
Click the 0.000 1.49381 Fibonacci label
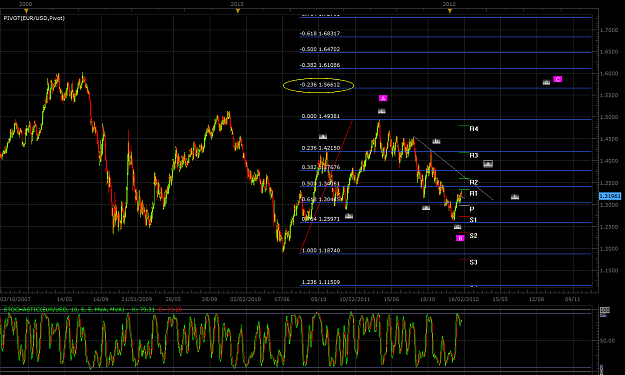coord(321,116)
